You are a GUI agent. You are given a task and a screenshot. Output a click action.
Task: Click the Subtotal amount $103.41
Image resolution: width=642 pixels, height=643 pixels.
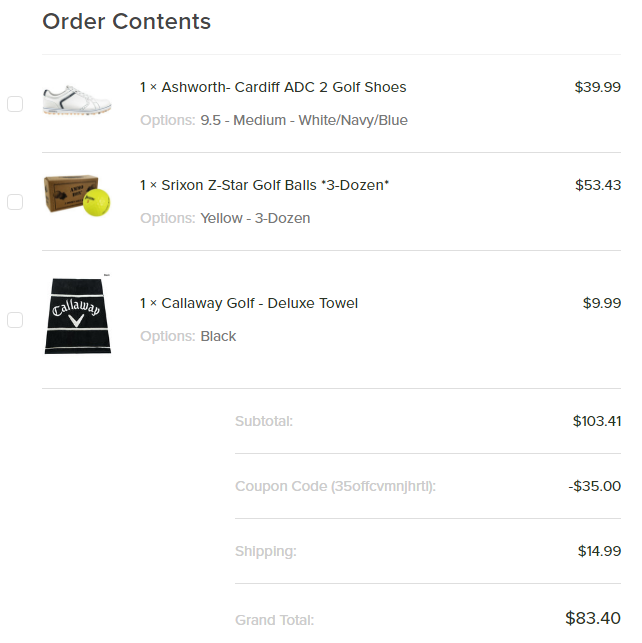tap(596, 421)
